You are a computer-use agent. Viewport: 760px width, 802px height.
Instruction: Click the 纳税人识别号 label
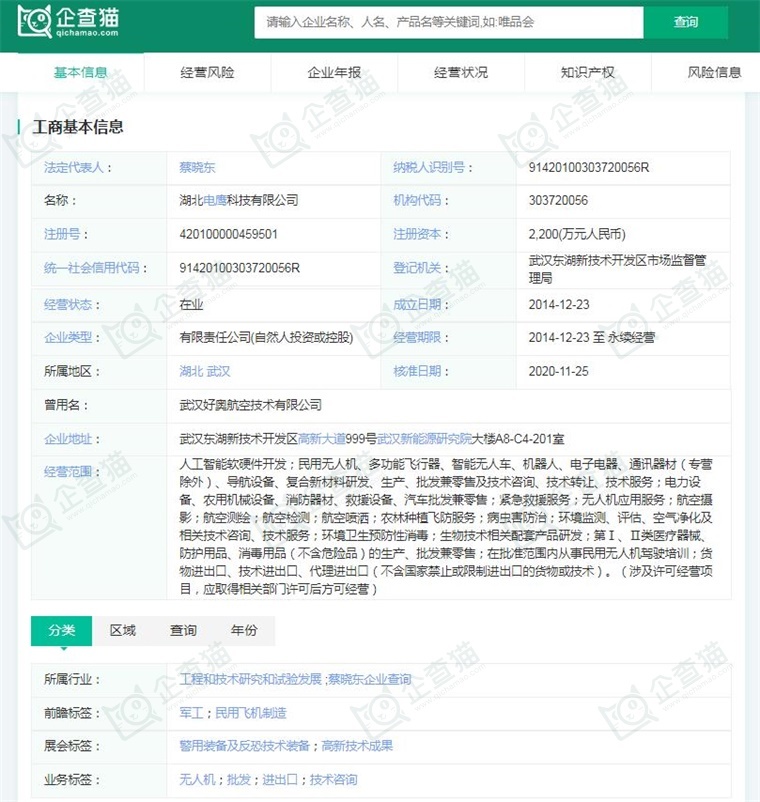click(429, 167)
